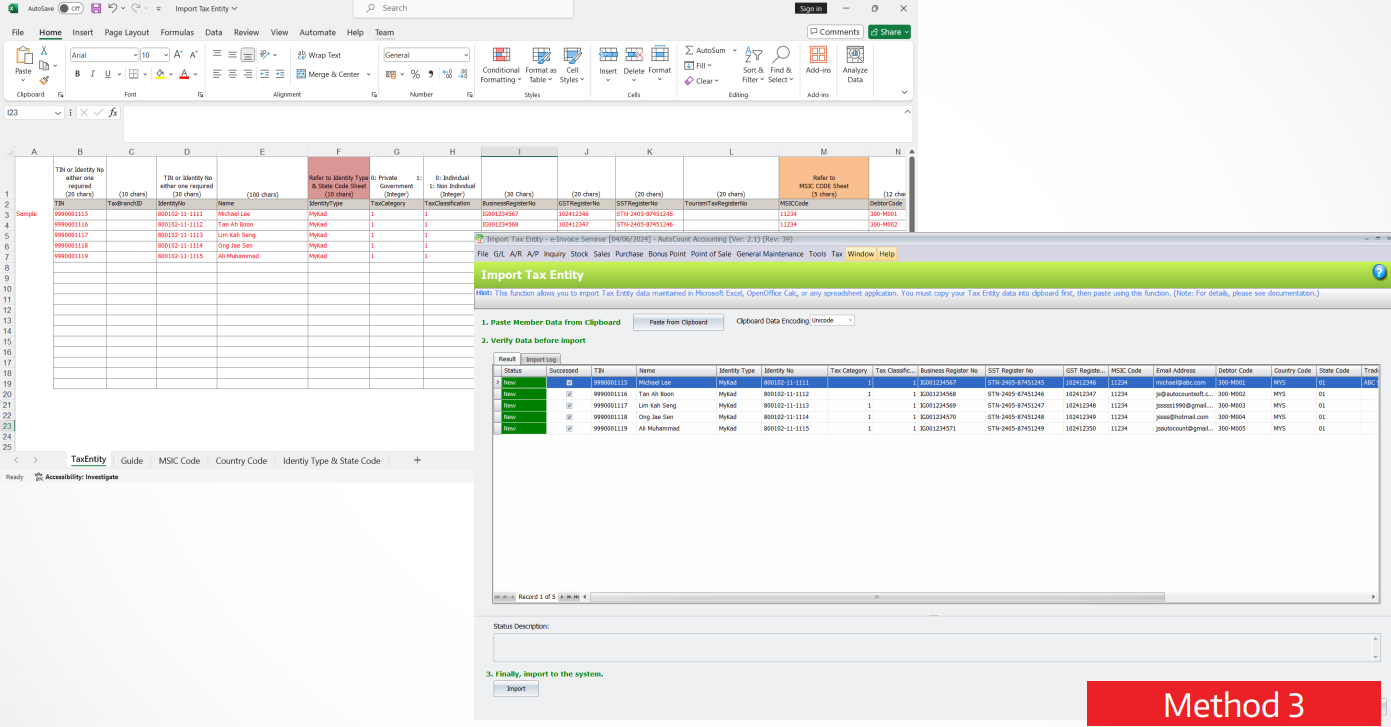
Task: Click the Accessibility Investigate status icon
Action: tap(39, 477)
